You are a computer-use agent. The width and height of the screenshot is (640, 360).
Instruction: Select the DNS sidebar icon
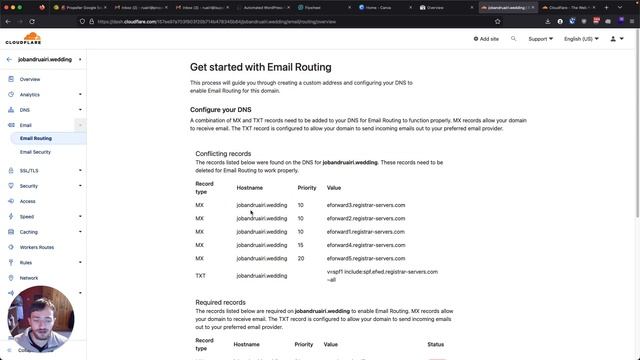point(11,110)
